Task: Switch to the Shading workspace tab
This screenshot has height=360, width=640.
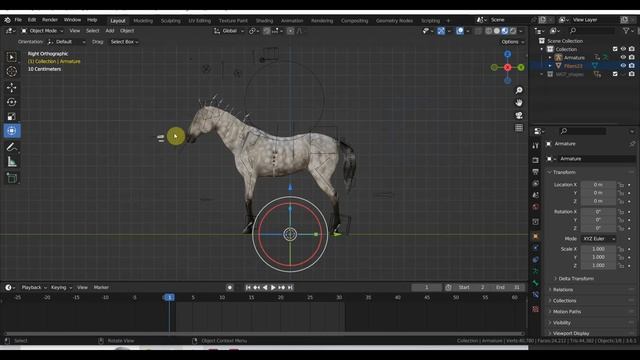Action: tap(264, 20)
